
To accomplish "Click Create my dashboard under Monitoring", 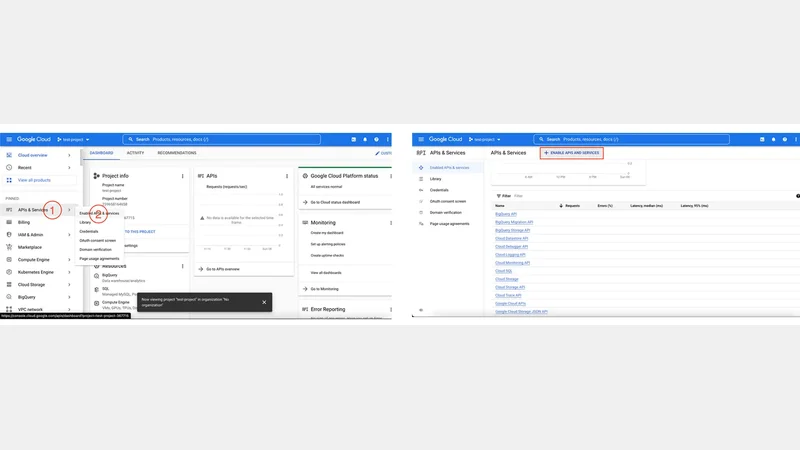I will (327, 233).
